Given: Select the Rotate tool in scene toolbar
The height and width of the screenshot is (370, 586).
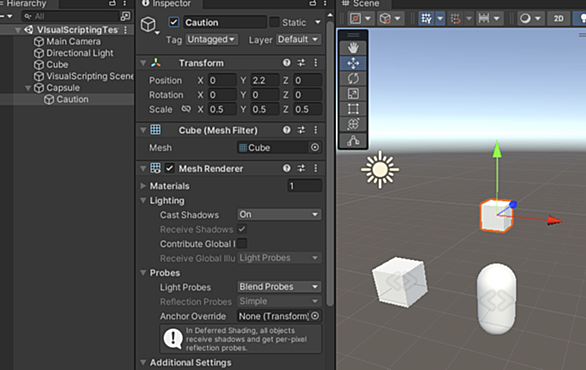Looking at the screenshot, I should [x=353, y=78].
